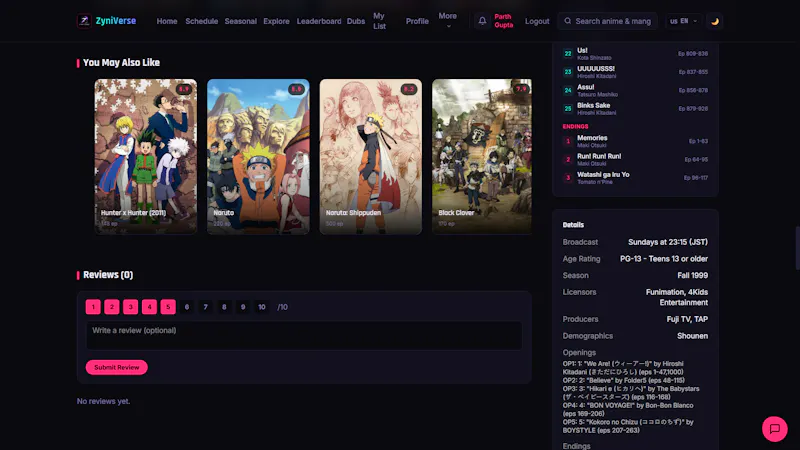Image resolution: width=800 pixels, height=450 pixels.
Task: Select opening 24 Assu!
Action: 635,90
